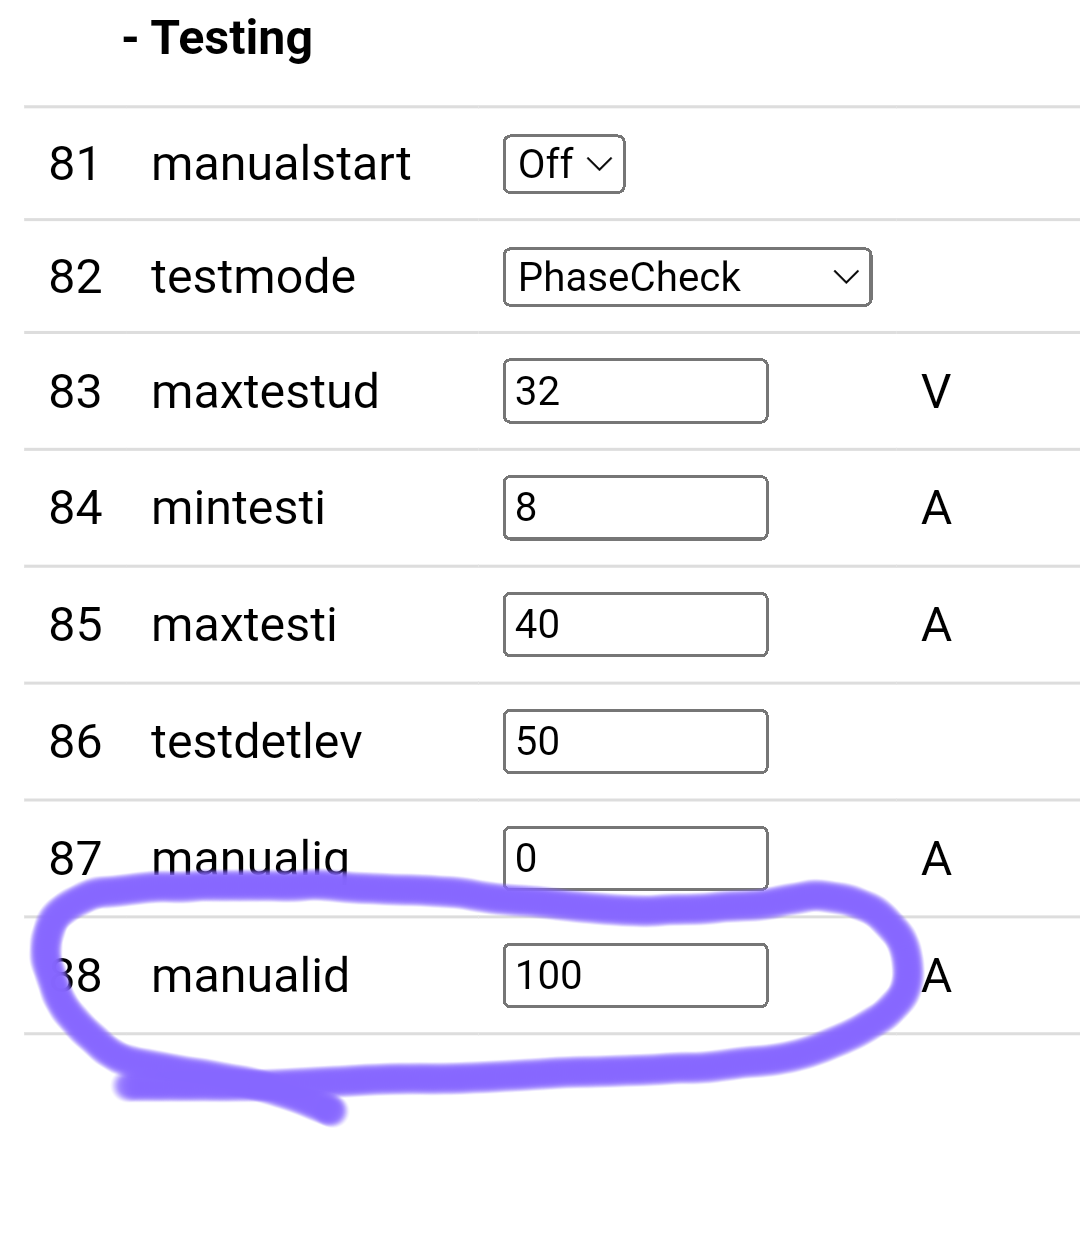Image resolution: width=1080 pixels, height=1248 pixels.
Task: Open the testmode PhaseCheck dropdown
Action: click(x=687, y=277)
